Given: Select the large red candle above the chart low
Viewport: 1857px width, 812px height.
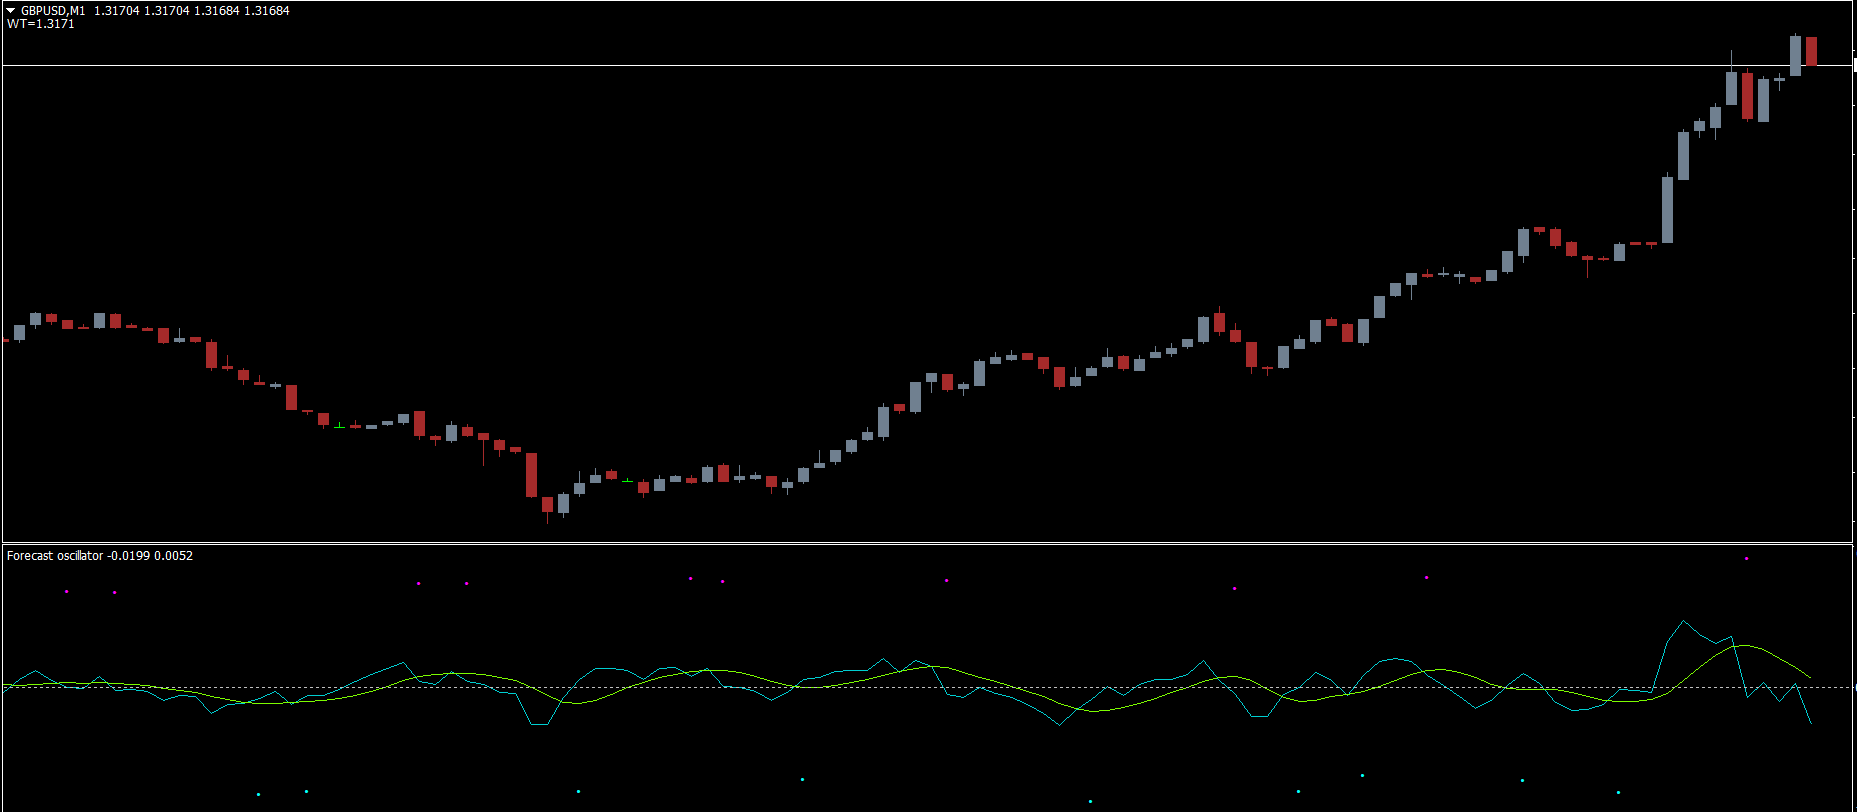Looking at the screenshot, I should (531, 475).
